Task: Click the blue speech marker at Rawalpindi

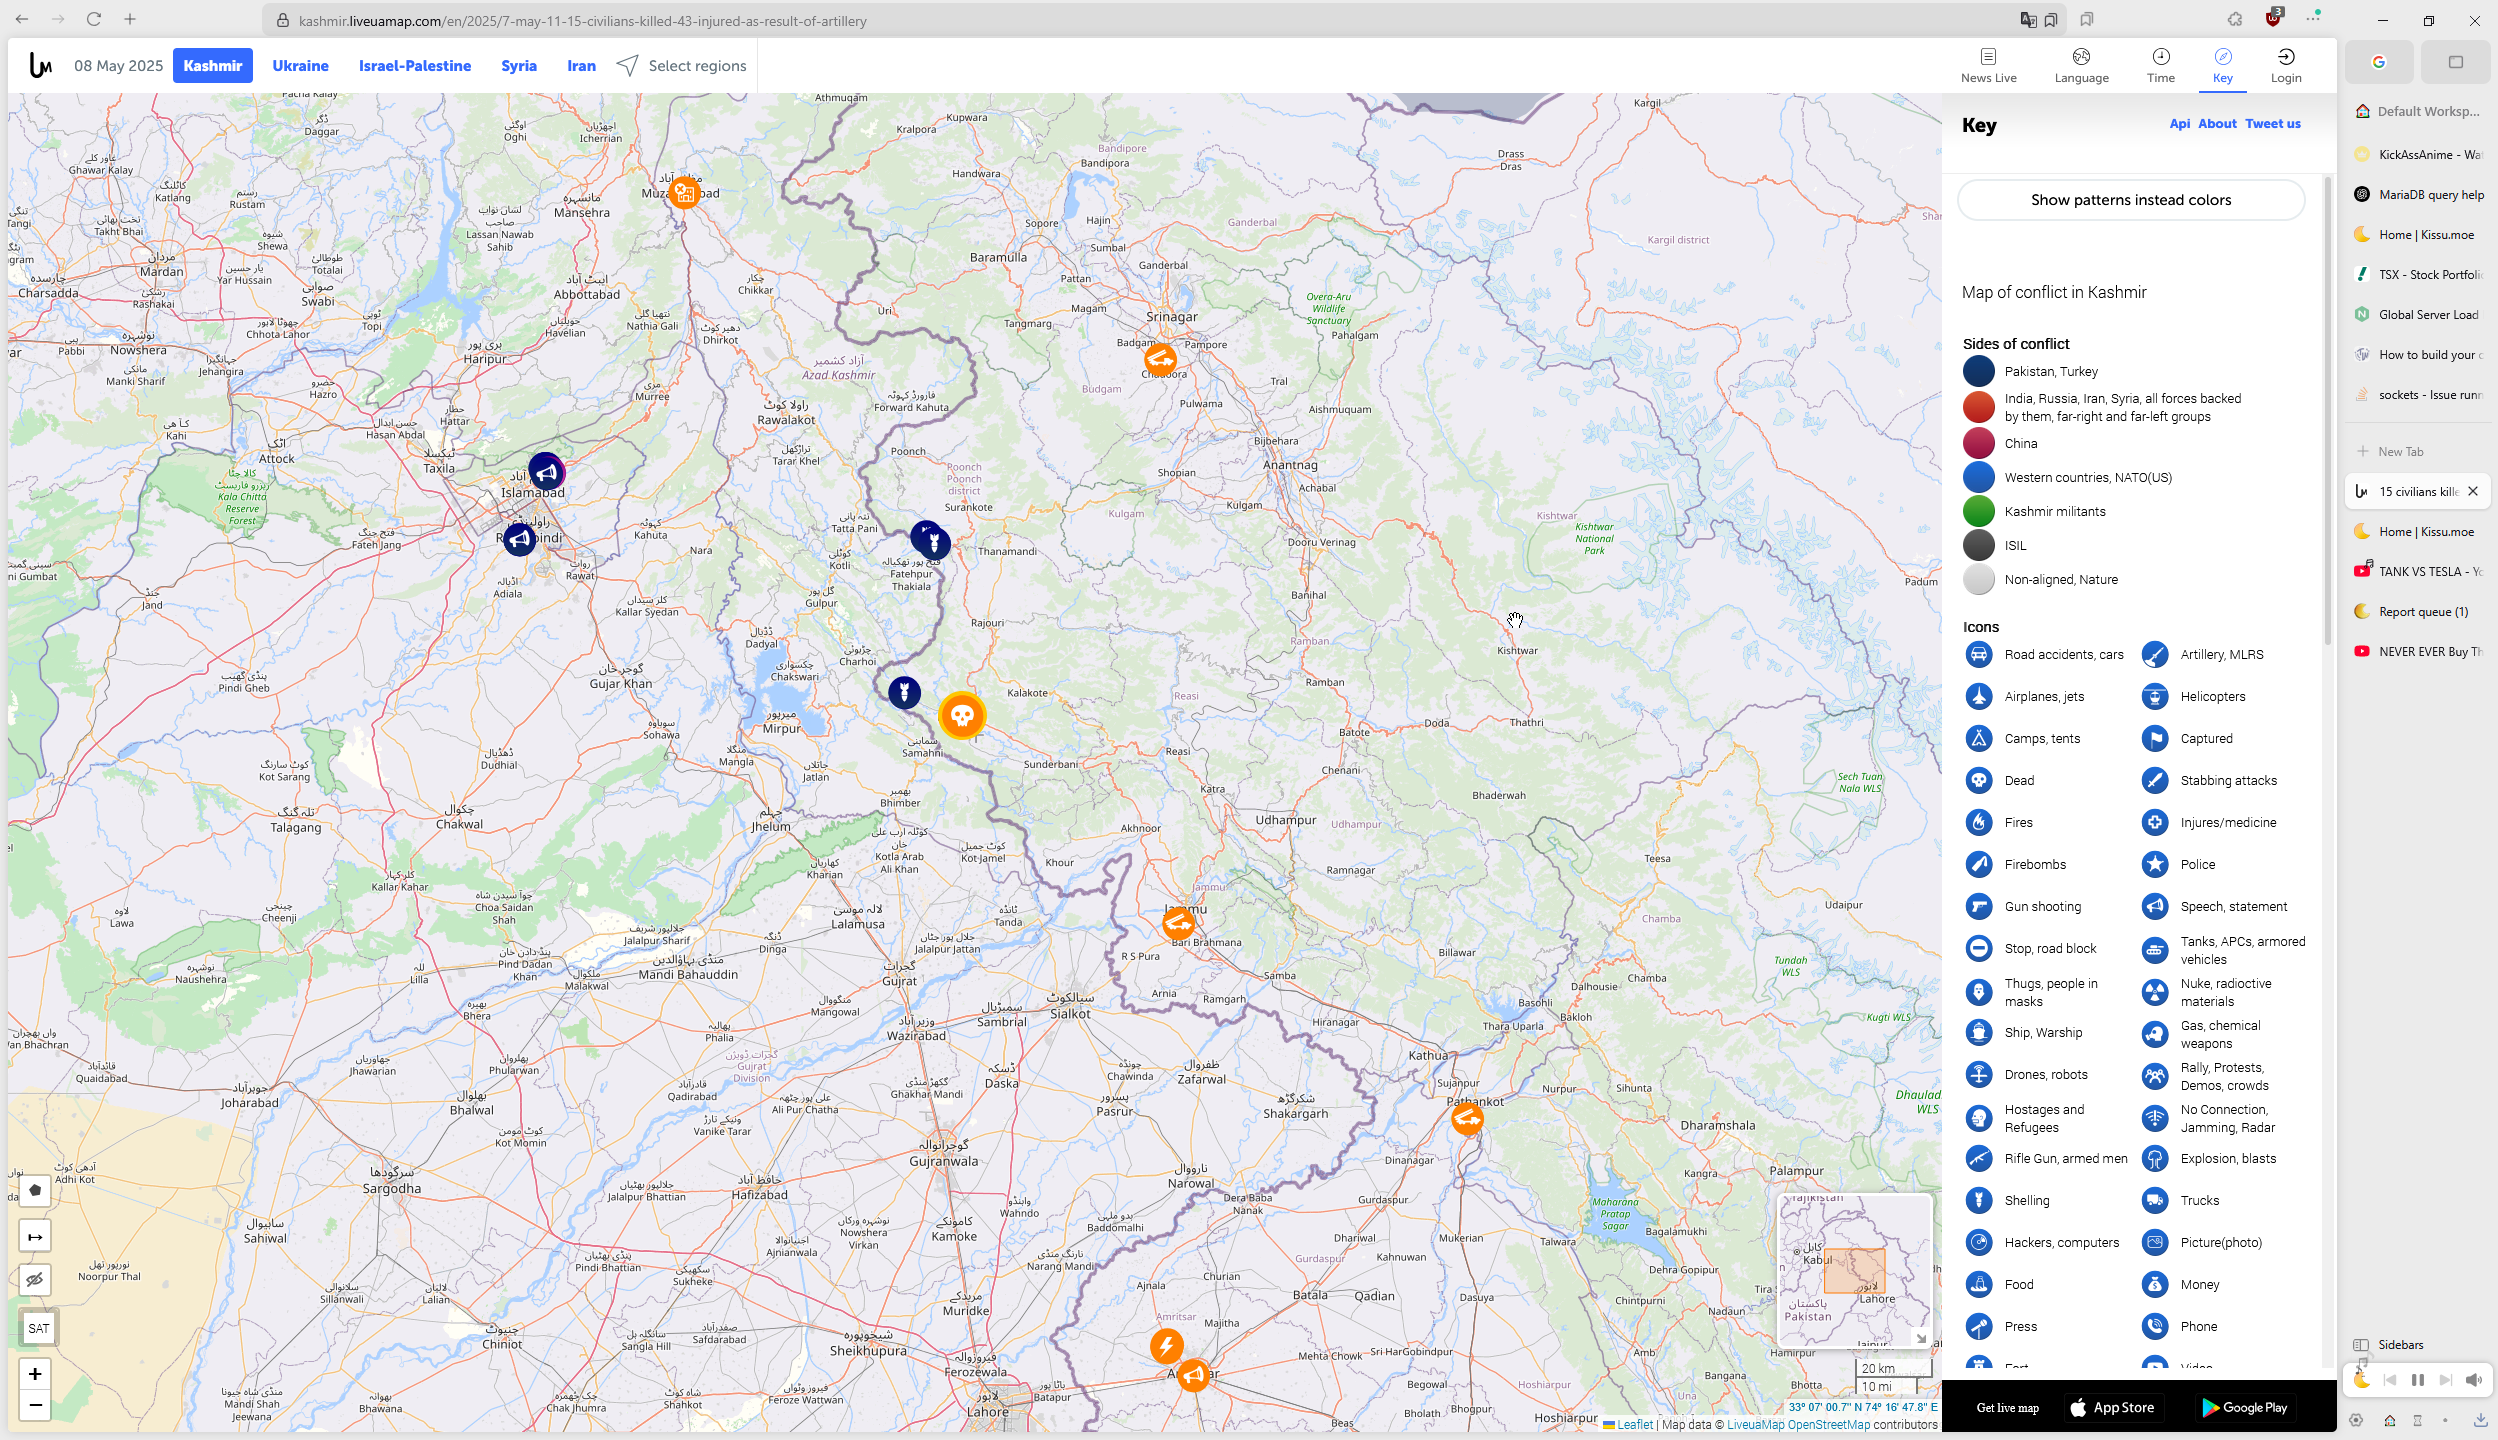Action: click(519, 540)
